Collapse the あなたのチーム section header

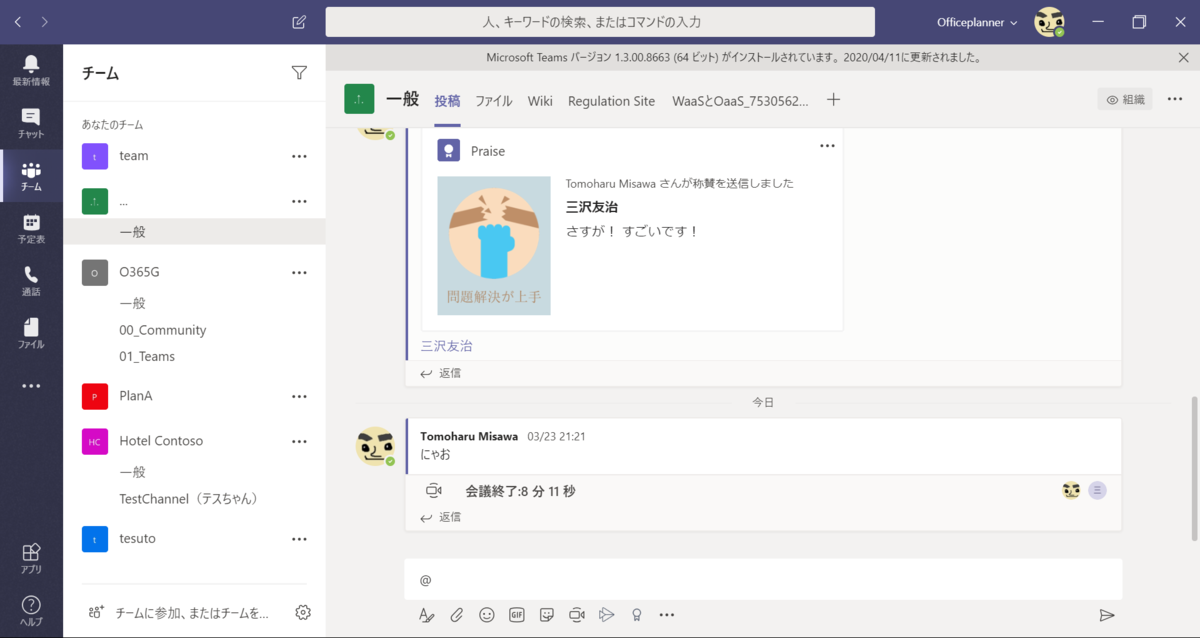coord(112,125)
